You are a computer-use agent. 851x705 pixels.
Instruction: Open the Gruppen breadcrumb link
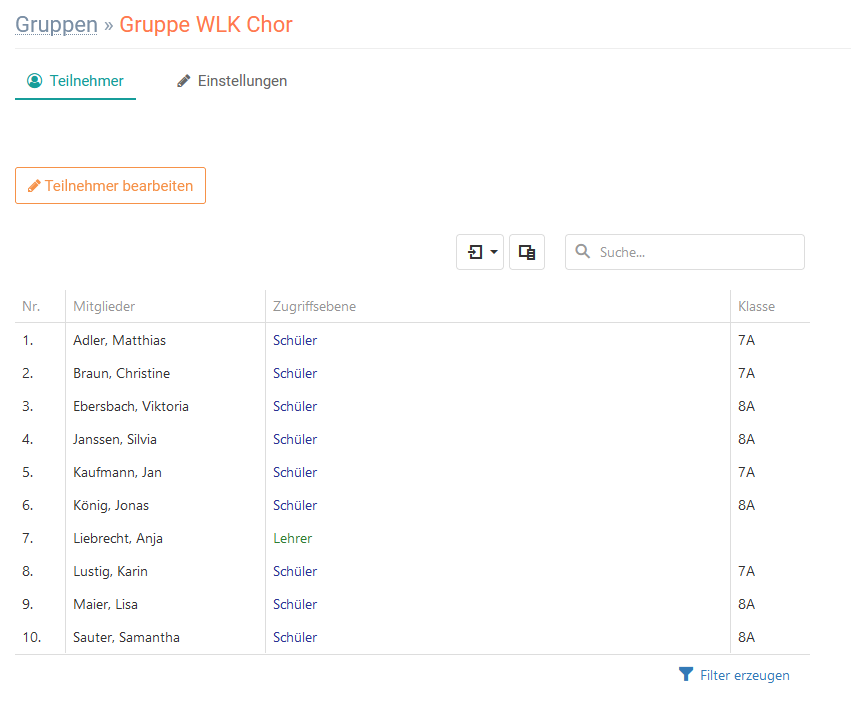click(56, 25)
